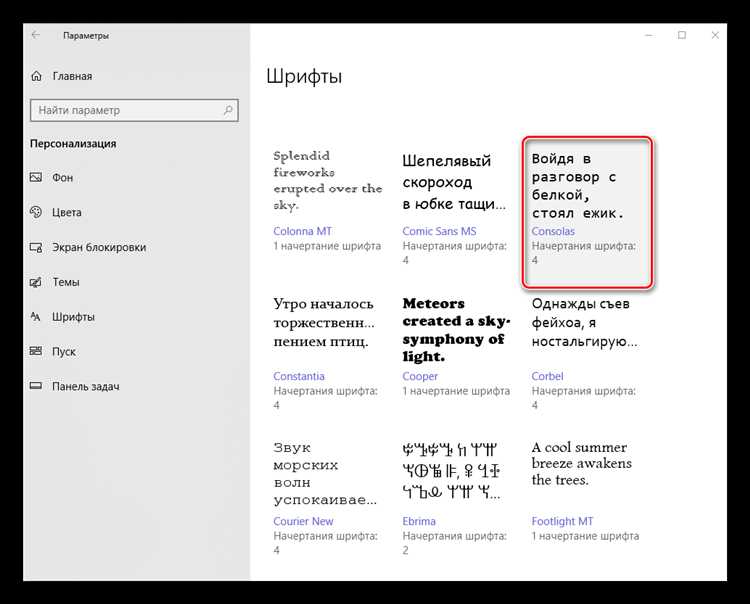
Task: Open the Цвета section
Action: click(x=66, y=212)
